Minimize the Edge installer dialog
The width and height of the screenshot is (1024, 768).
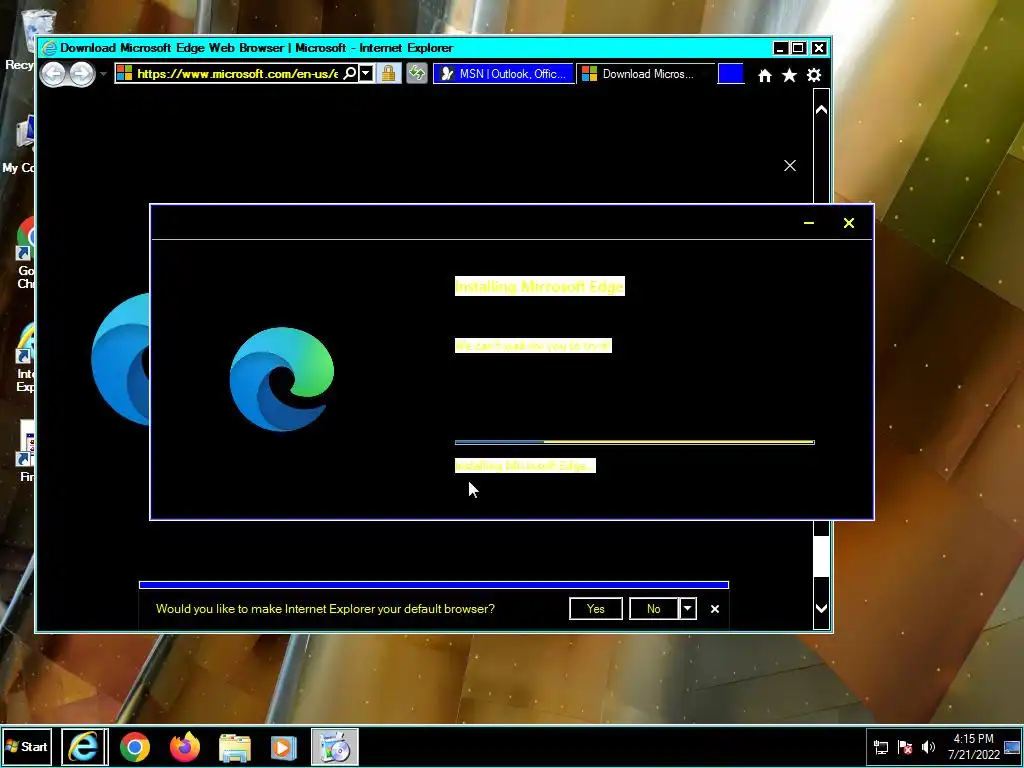point(809,223)
